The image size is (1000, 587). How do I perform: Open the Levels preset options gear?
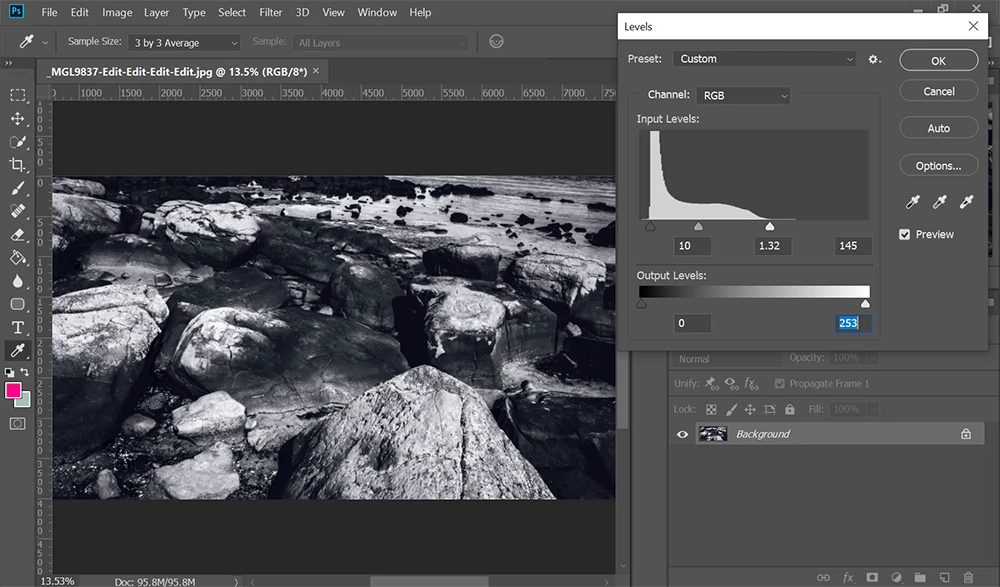tap(874, 60)
